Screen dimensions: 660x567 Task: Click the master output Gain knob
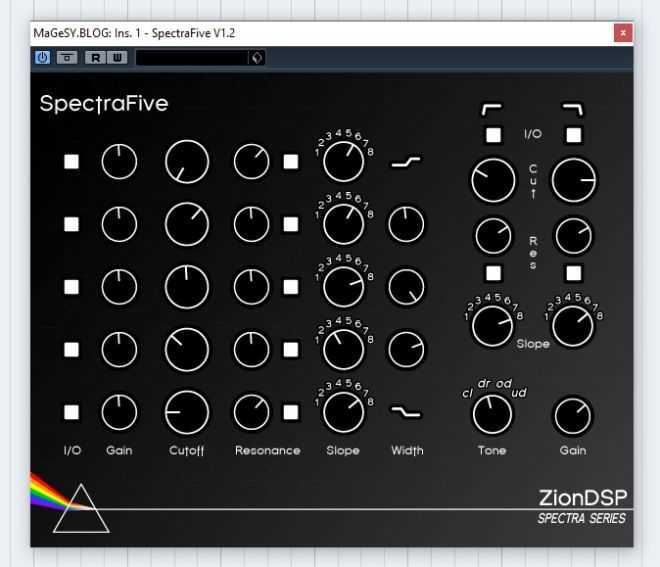(573, 416)
